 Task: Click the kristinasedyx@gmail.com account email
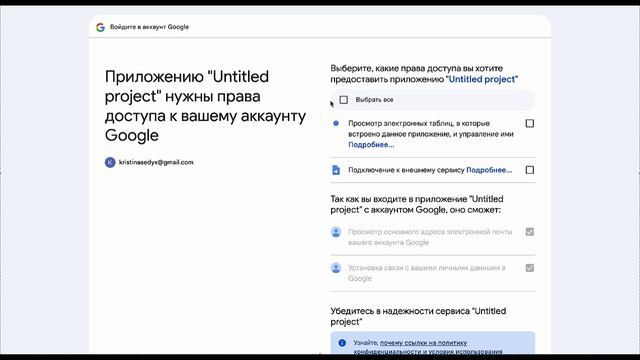156,162
